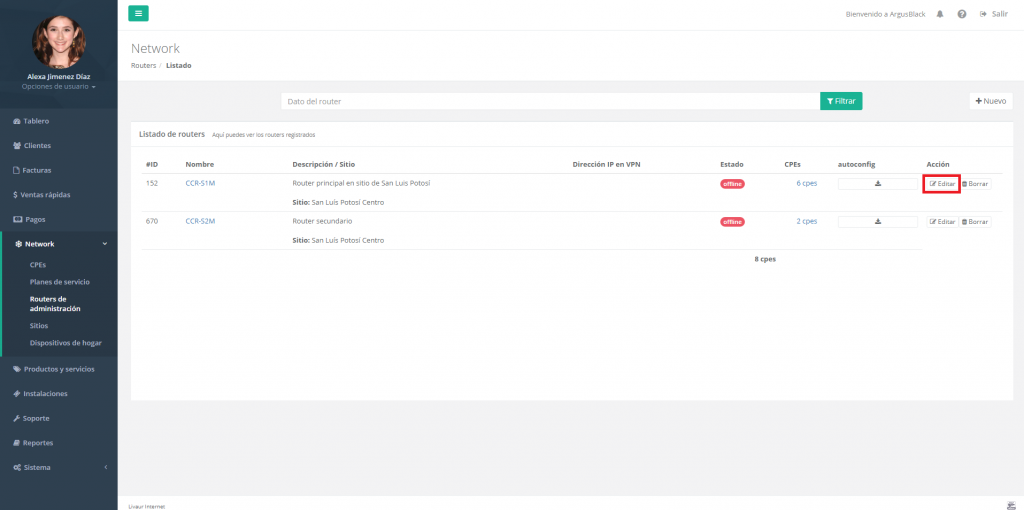Screen dimensions: 1024x510
Task: Open Planes de servicio submenu item
Action: tap(59, 282)
